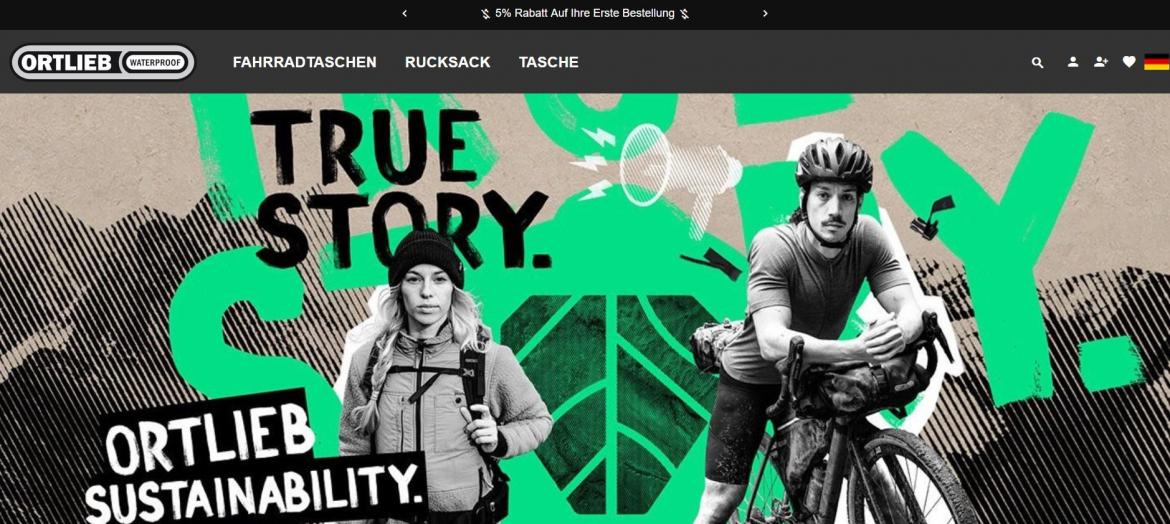Click the Ortlieb Sustainability hero banner

point(585,308)
